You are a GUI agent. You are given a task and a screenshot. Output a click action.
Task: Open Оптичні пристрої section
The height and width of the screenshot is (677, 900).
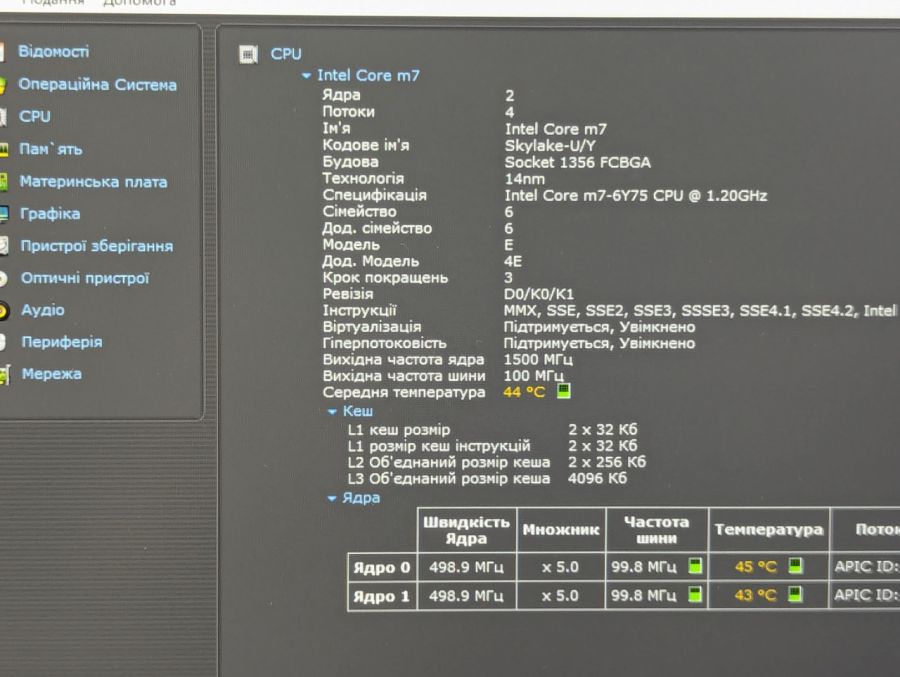[x=85, y=278]
